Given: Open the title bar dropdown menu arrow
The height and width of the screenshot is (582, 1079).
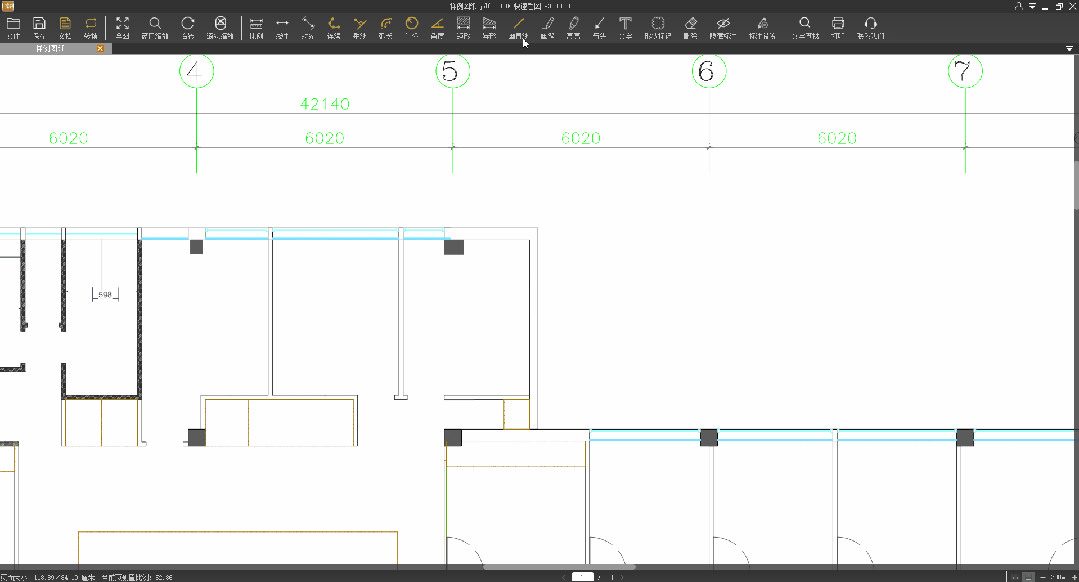Looking at the screenshot, I should click(1032, 6).
